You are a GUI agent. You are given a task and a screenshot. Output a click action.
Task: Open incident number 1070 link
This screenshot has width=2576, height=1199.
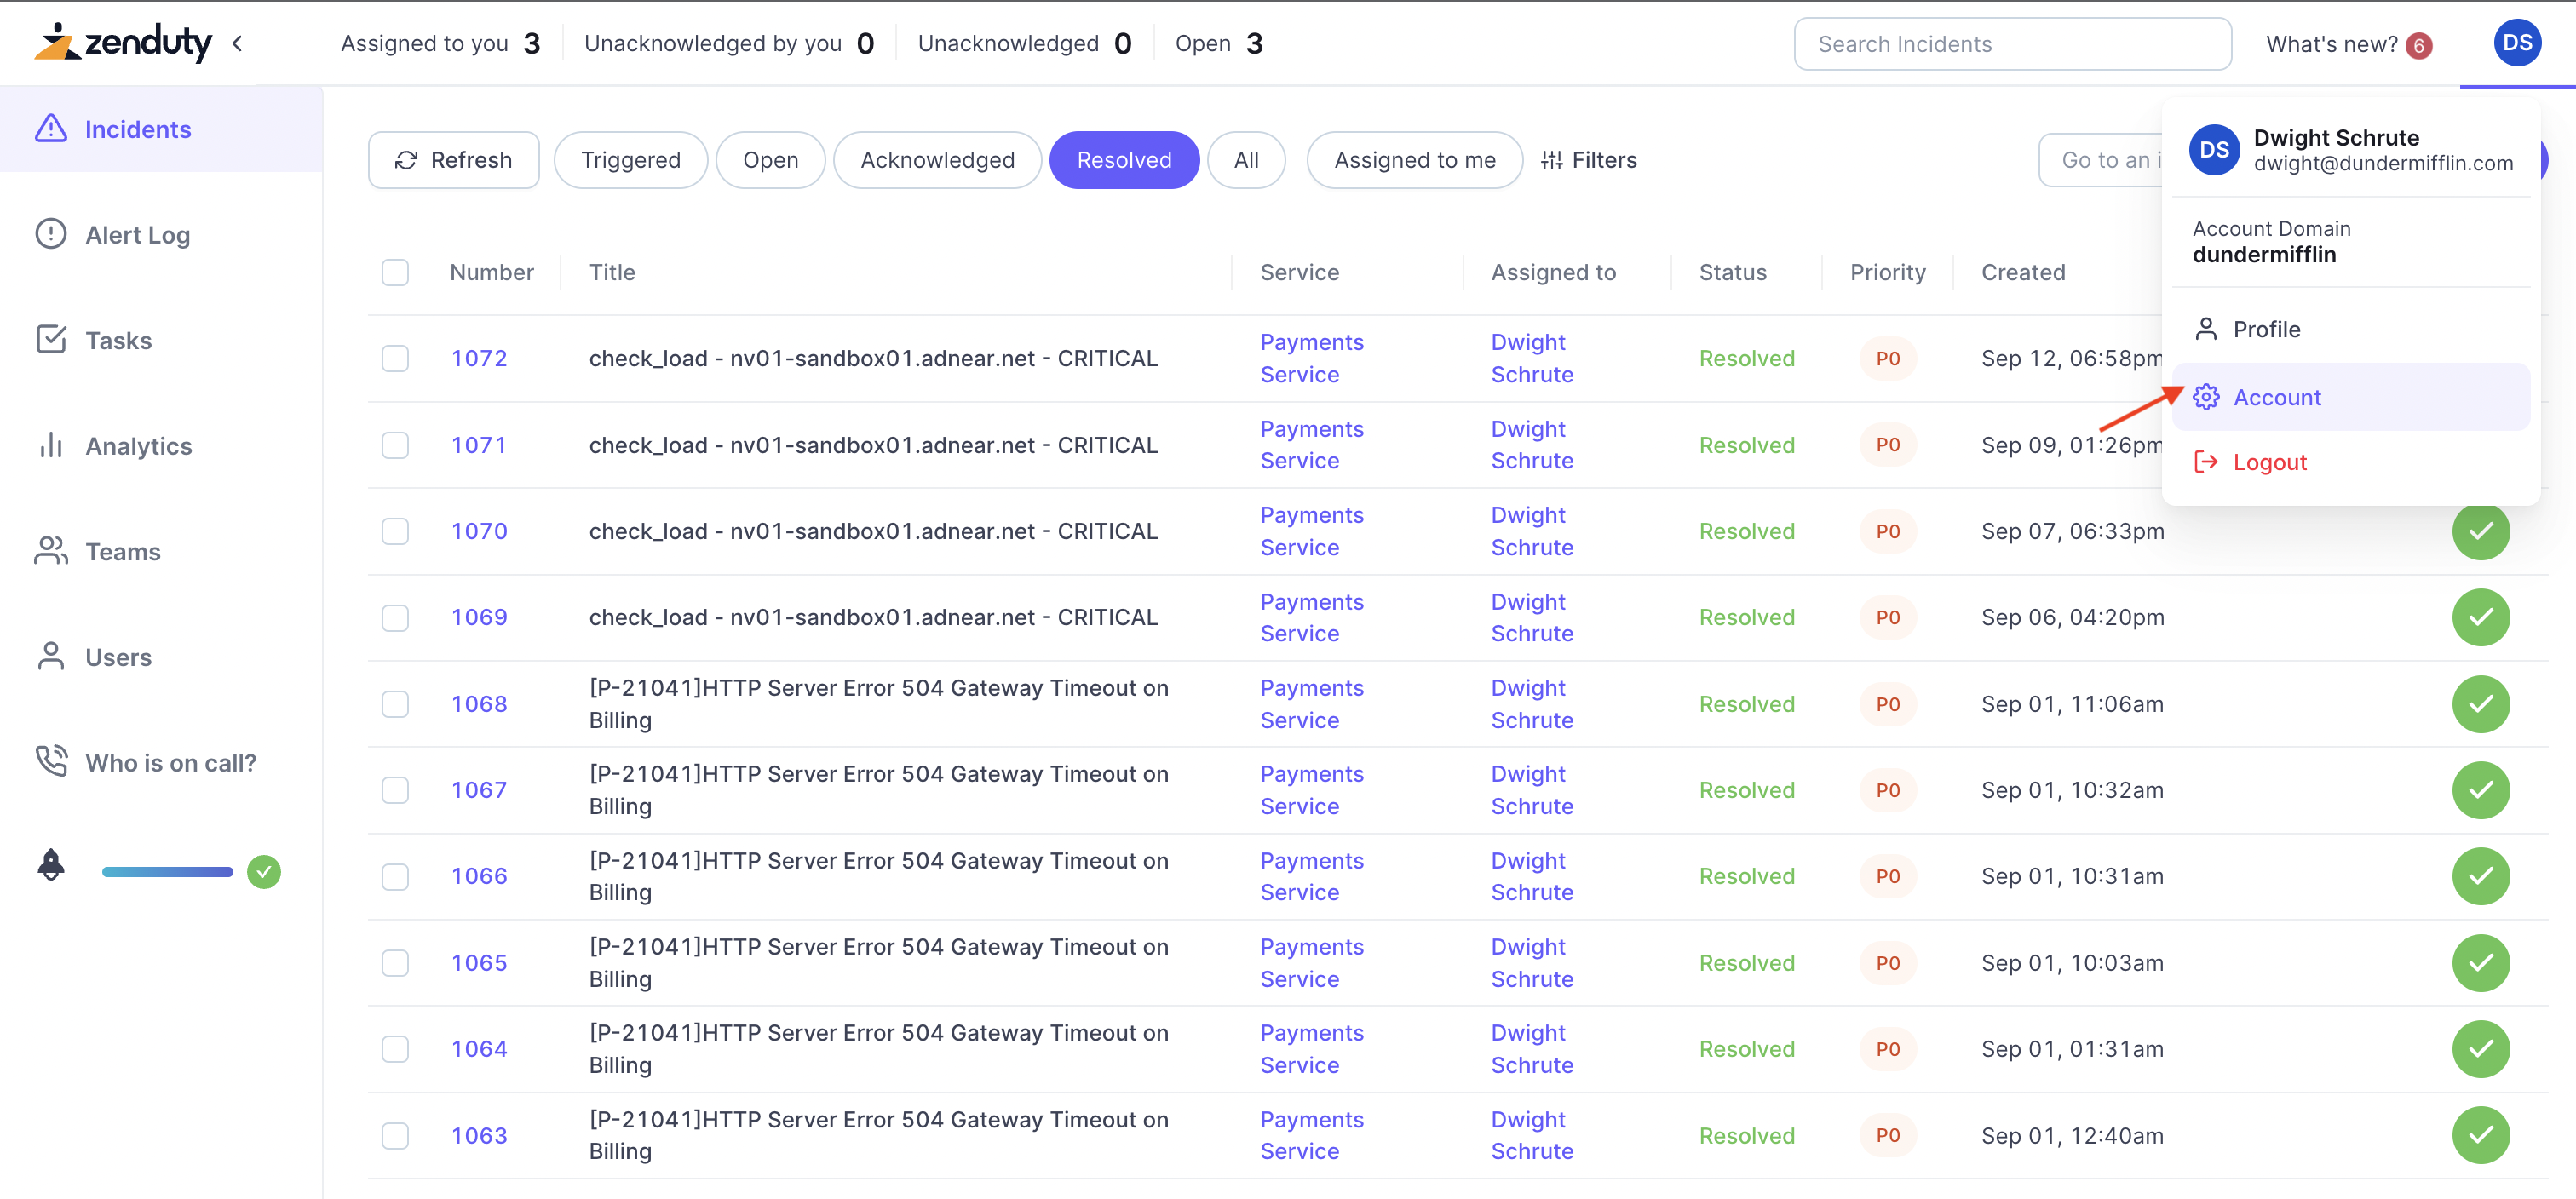(x=479, y=531)
